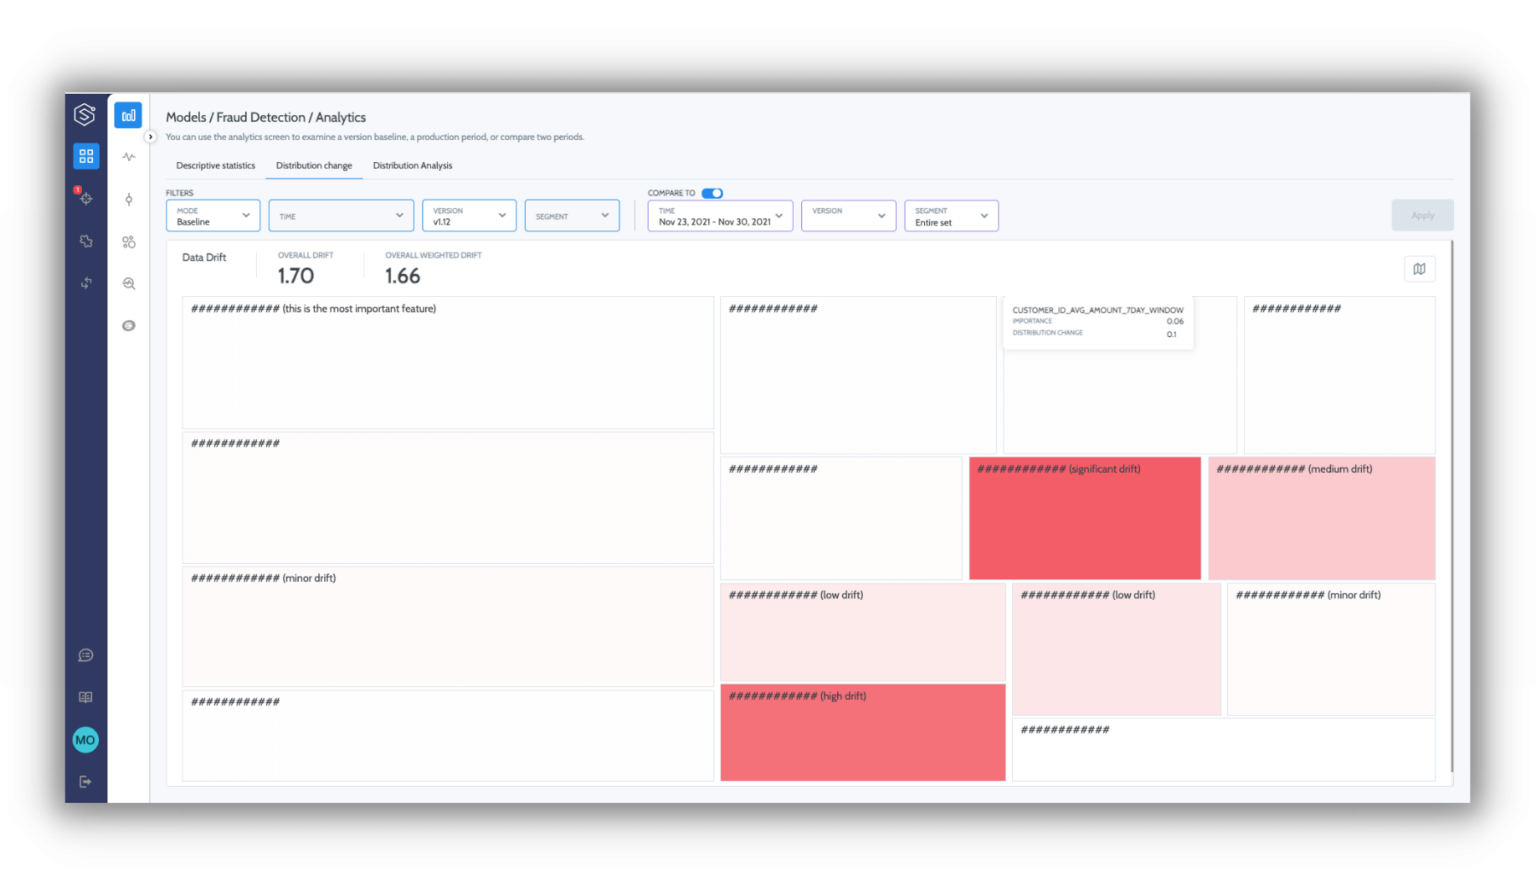1536x896 pixels.
Task: Open the dashboard grid icon
Action: [x=86, y=156]
